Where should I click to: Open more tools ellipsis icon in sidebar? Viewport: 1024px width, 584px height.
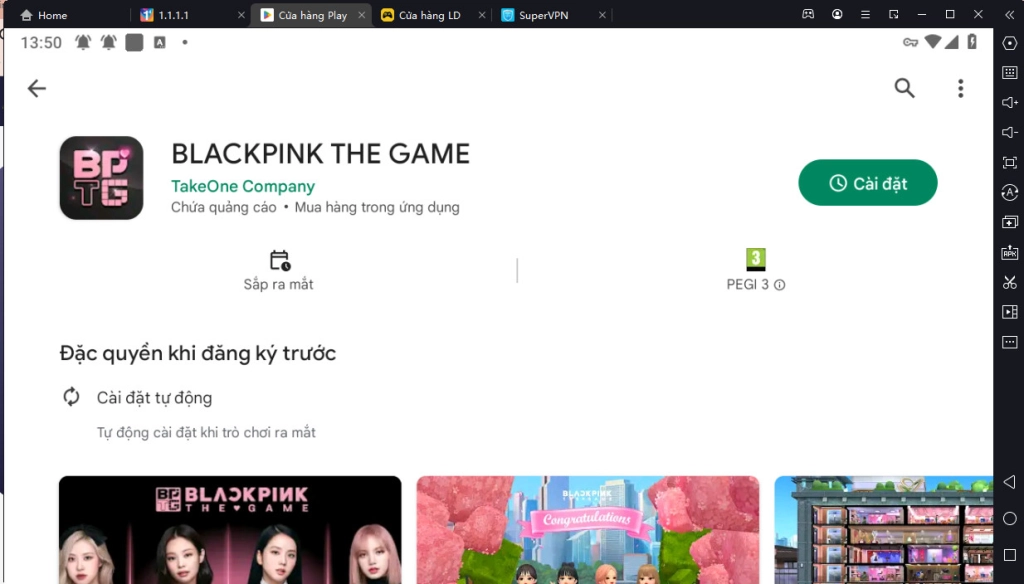[x=1010, y=342]
